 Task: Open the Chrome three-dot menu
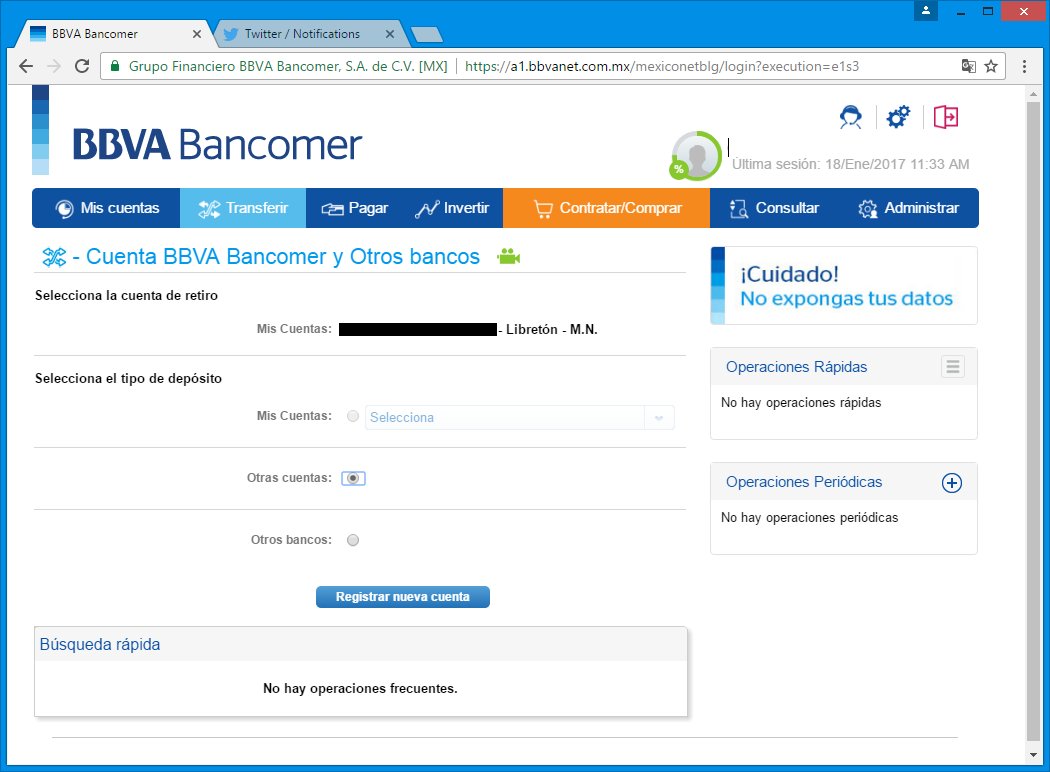1024,66
